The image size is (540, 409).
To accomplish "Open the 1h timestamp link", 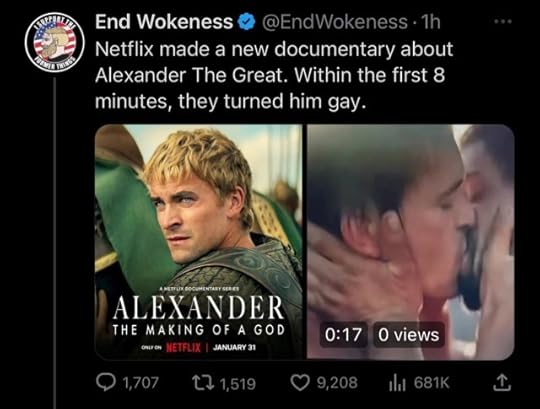I will coord(431,22).
